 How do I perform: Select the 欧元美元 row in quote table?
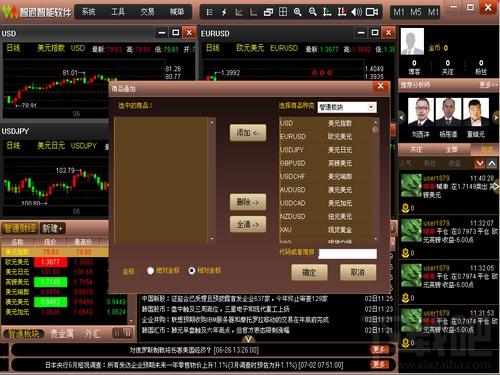[x=55, y=262]
